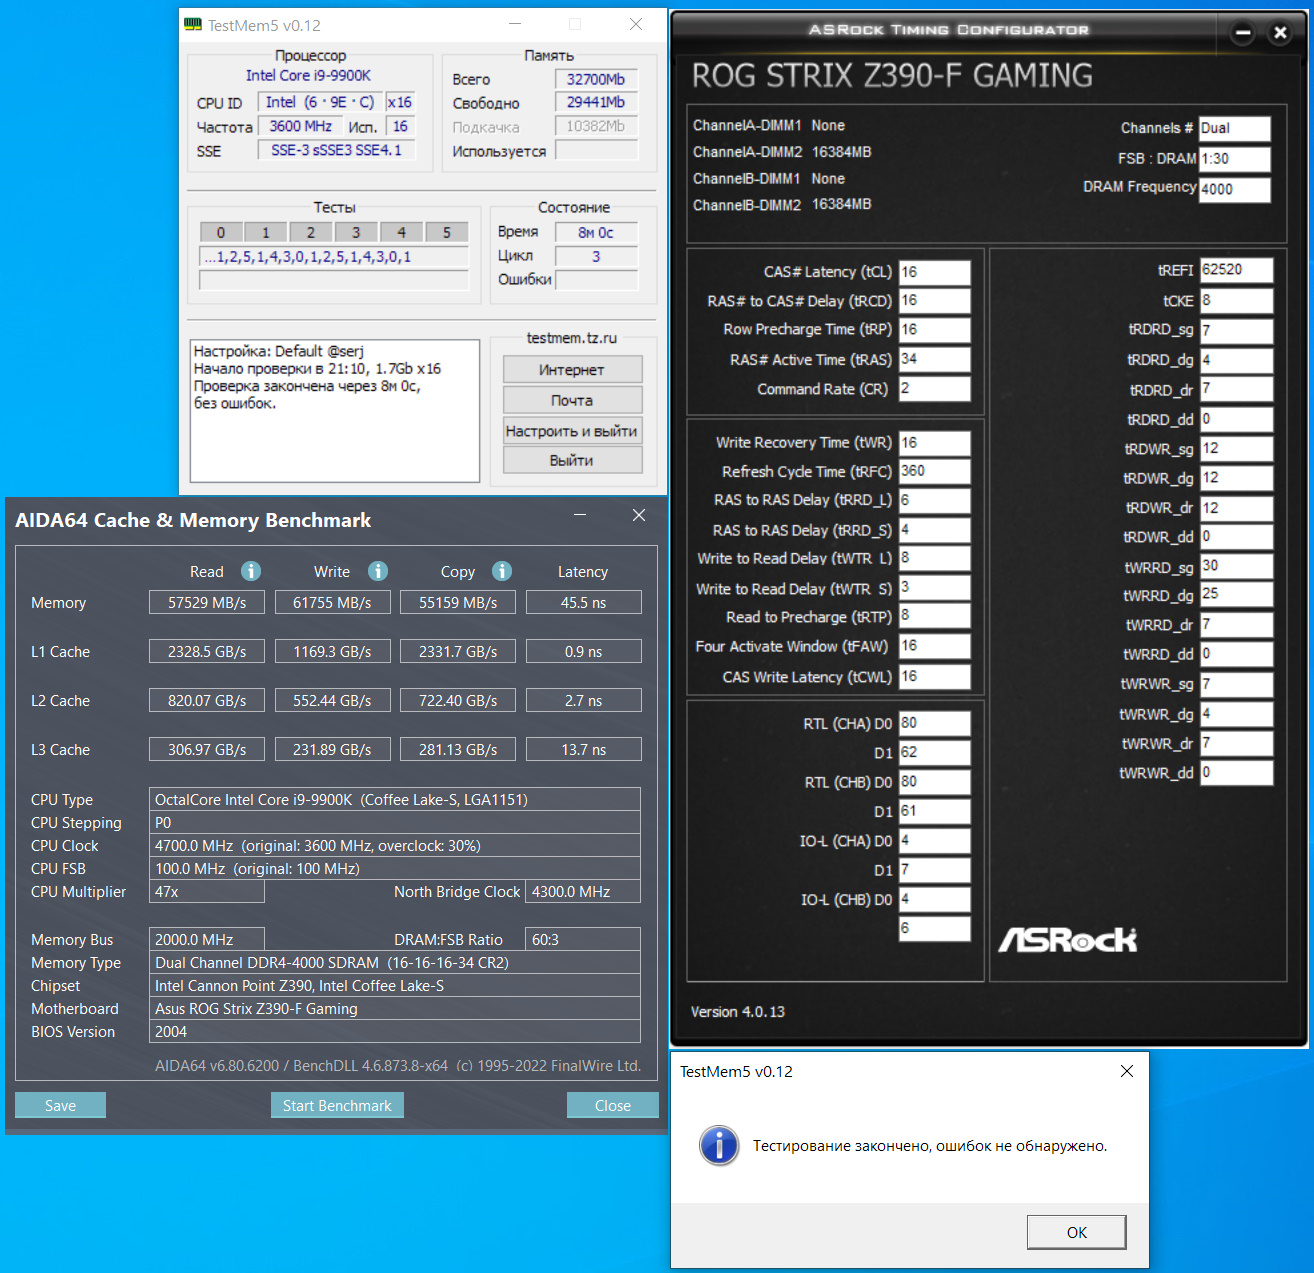Minimize the TestMem5 main window
The width and height of the screenshot is (1314, 1273).
(515, 24)
